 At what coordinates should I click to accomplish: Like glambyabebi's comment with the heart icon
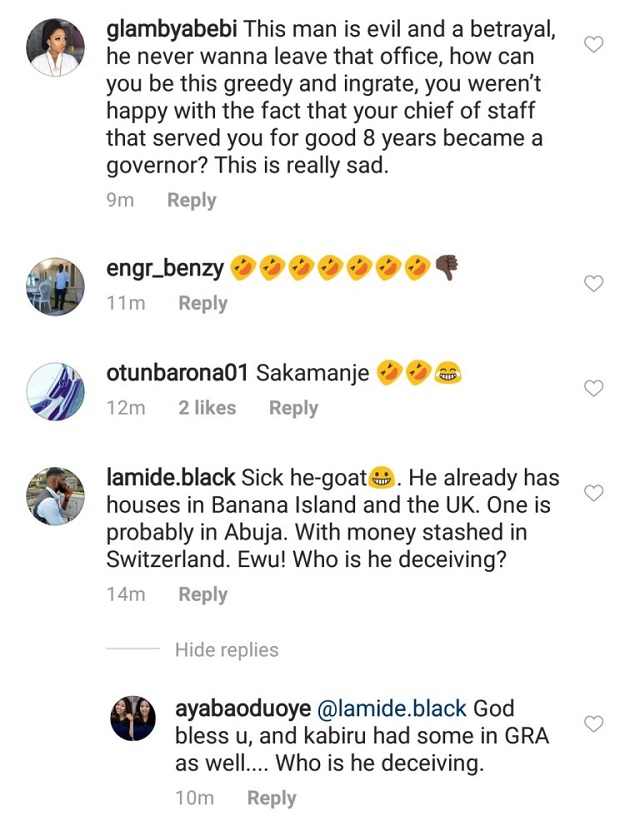pyautogui.click(x=593, y=44)
